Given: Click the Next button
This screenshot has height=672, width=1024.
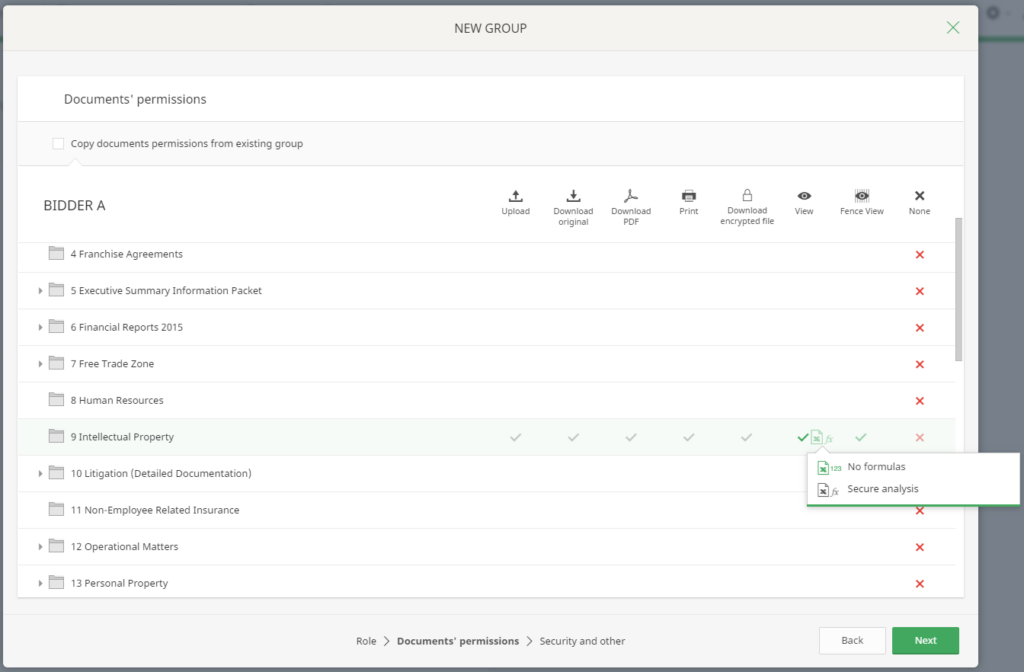Looking at the screenshot, I should [925, 640].
